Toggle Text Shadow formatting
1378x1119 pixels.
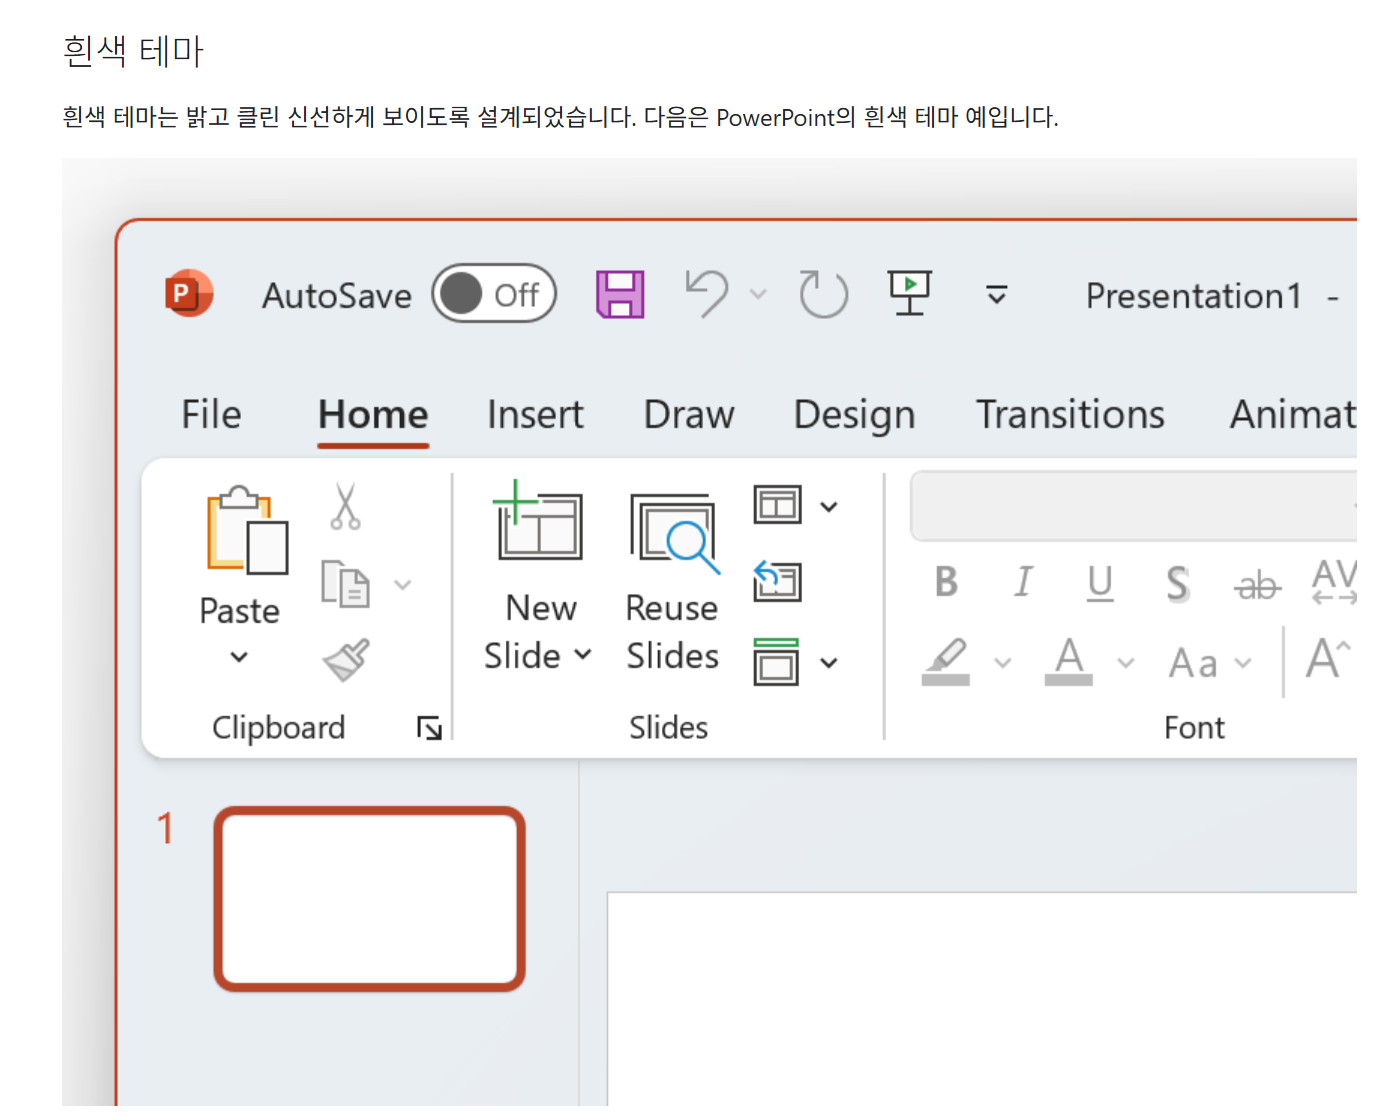click(1178, 583)
